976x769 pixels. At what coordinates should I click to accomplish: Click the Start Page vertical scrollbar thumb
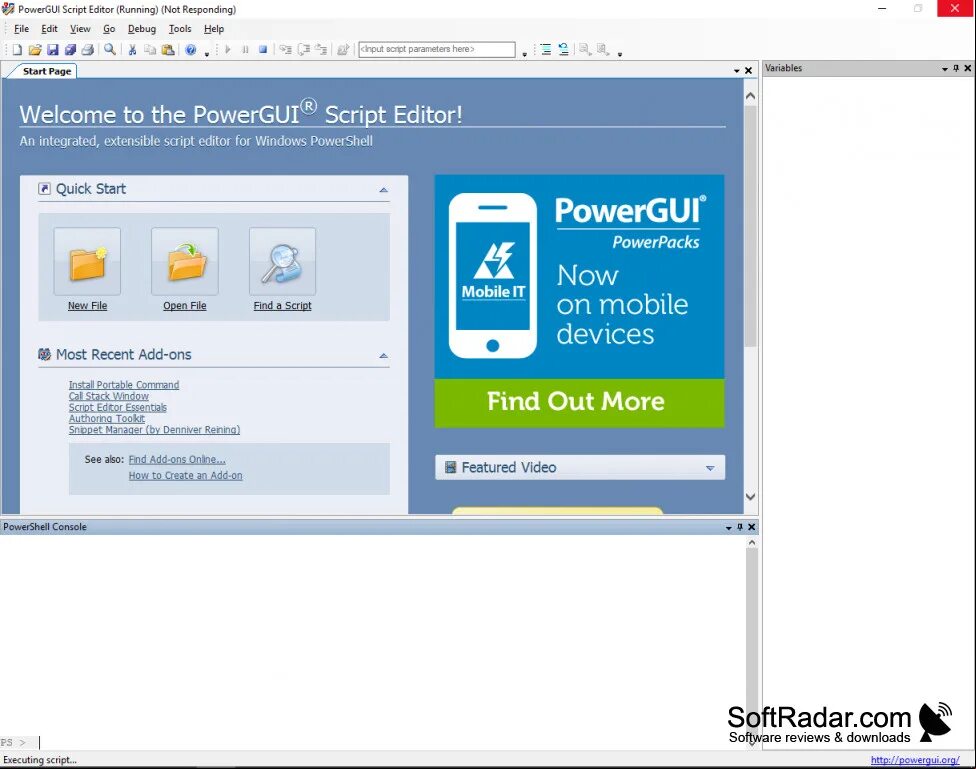[751, 226]
